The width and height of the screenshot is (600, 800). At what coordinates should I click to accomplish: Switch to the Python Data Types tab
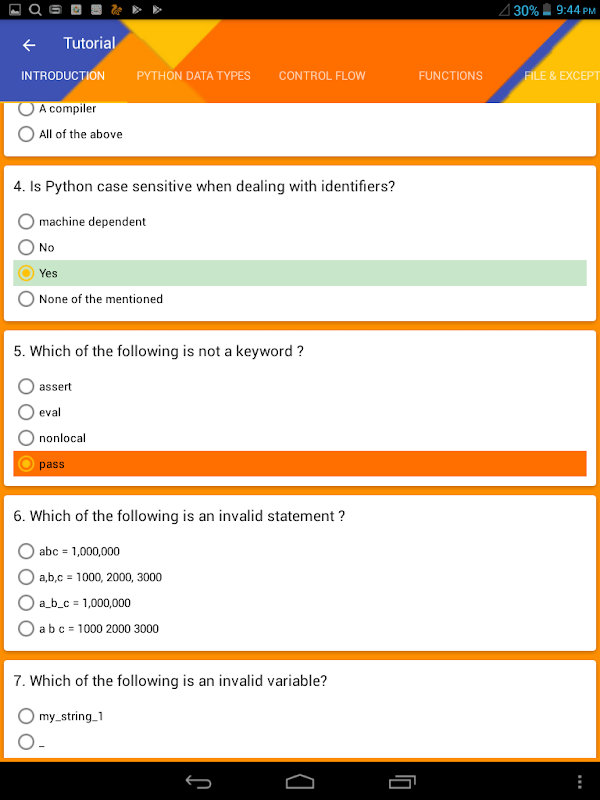193,76
